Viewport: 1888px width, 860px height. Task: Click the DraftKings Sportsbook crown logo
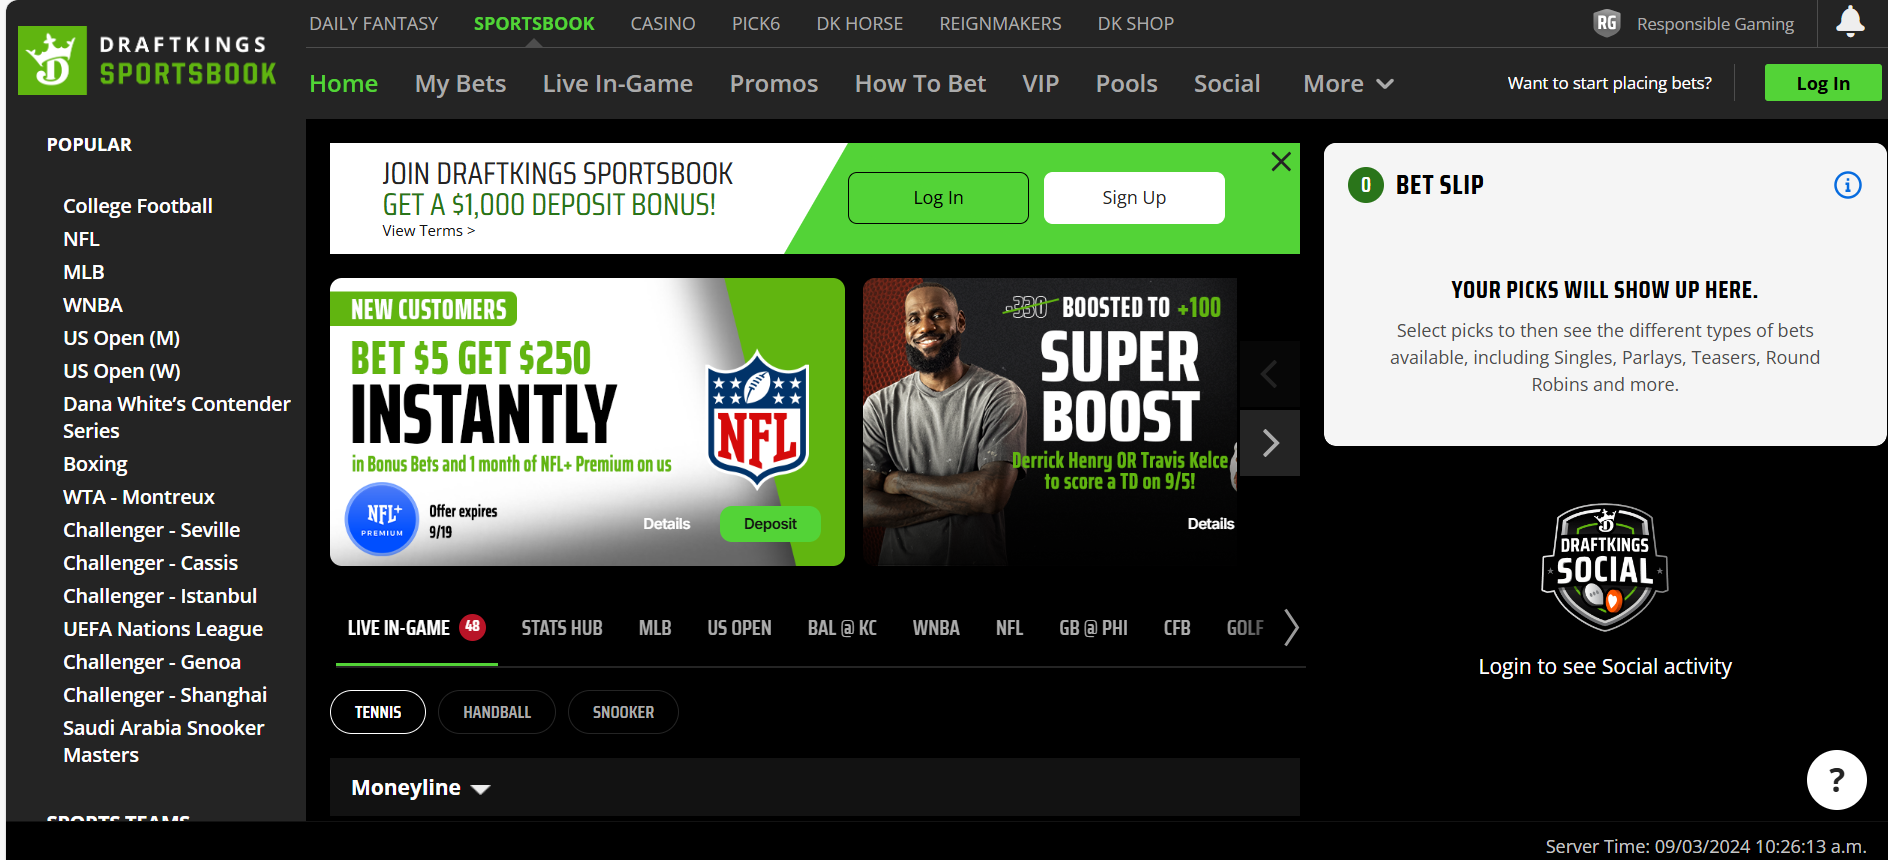(x=52, y=60)
